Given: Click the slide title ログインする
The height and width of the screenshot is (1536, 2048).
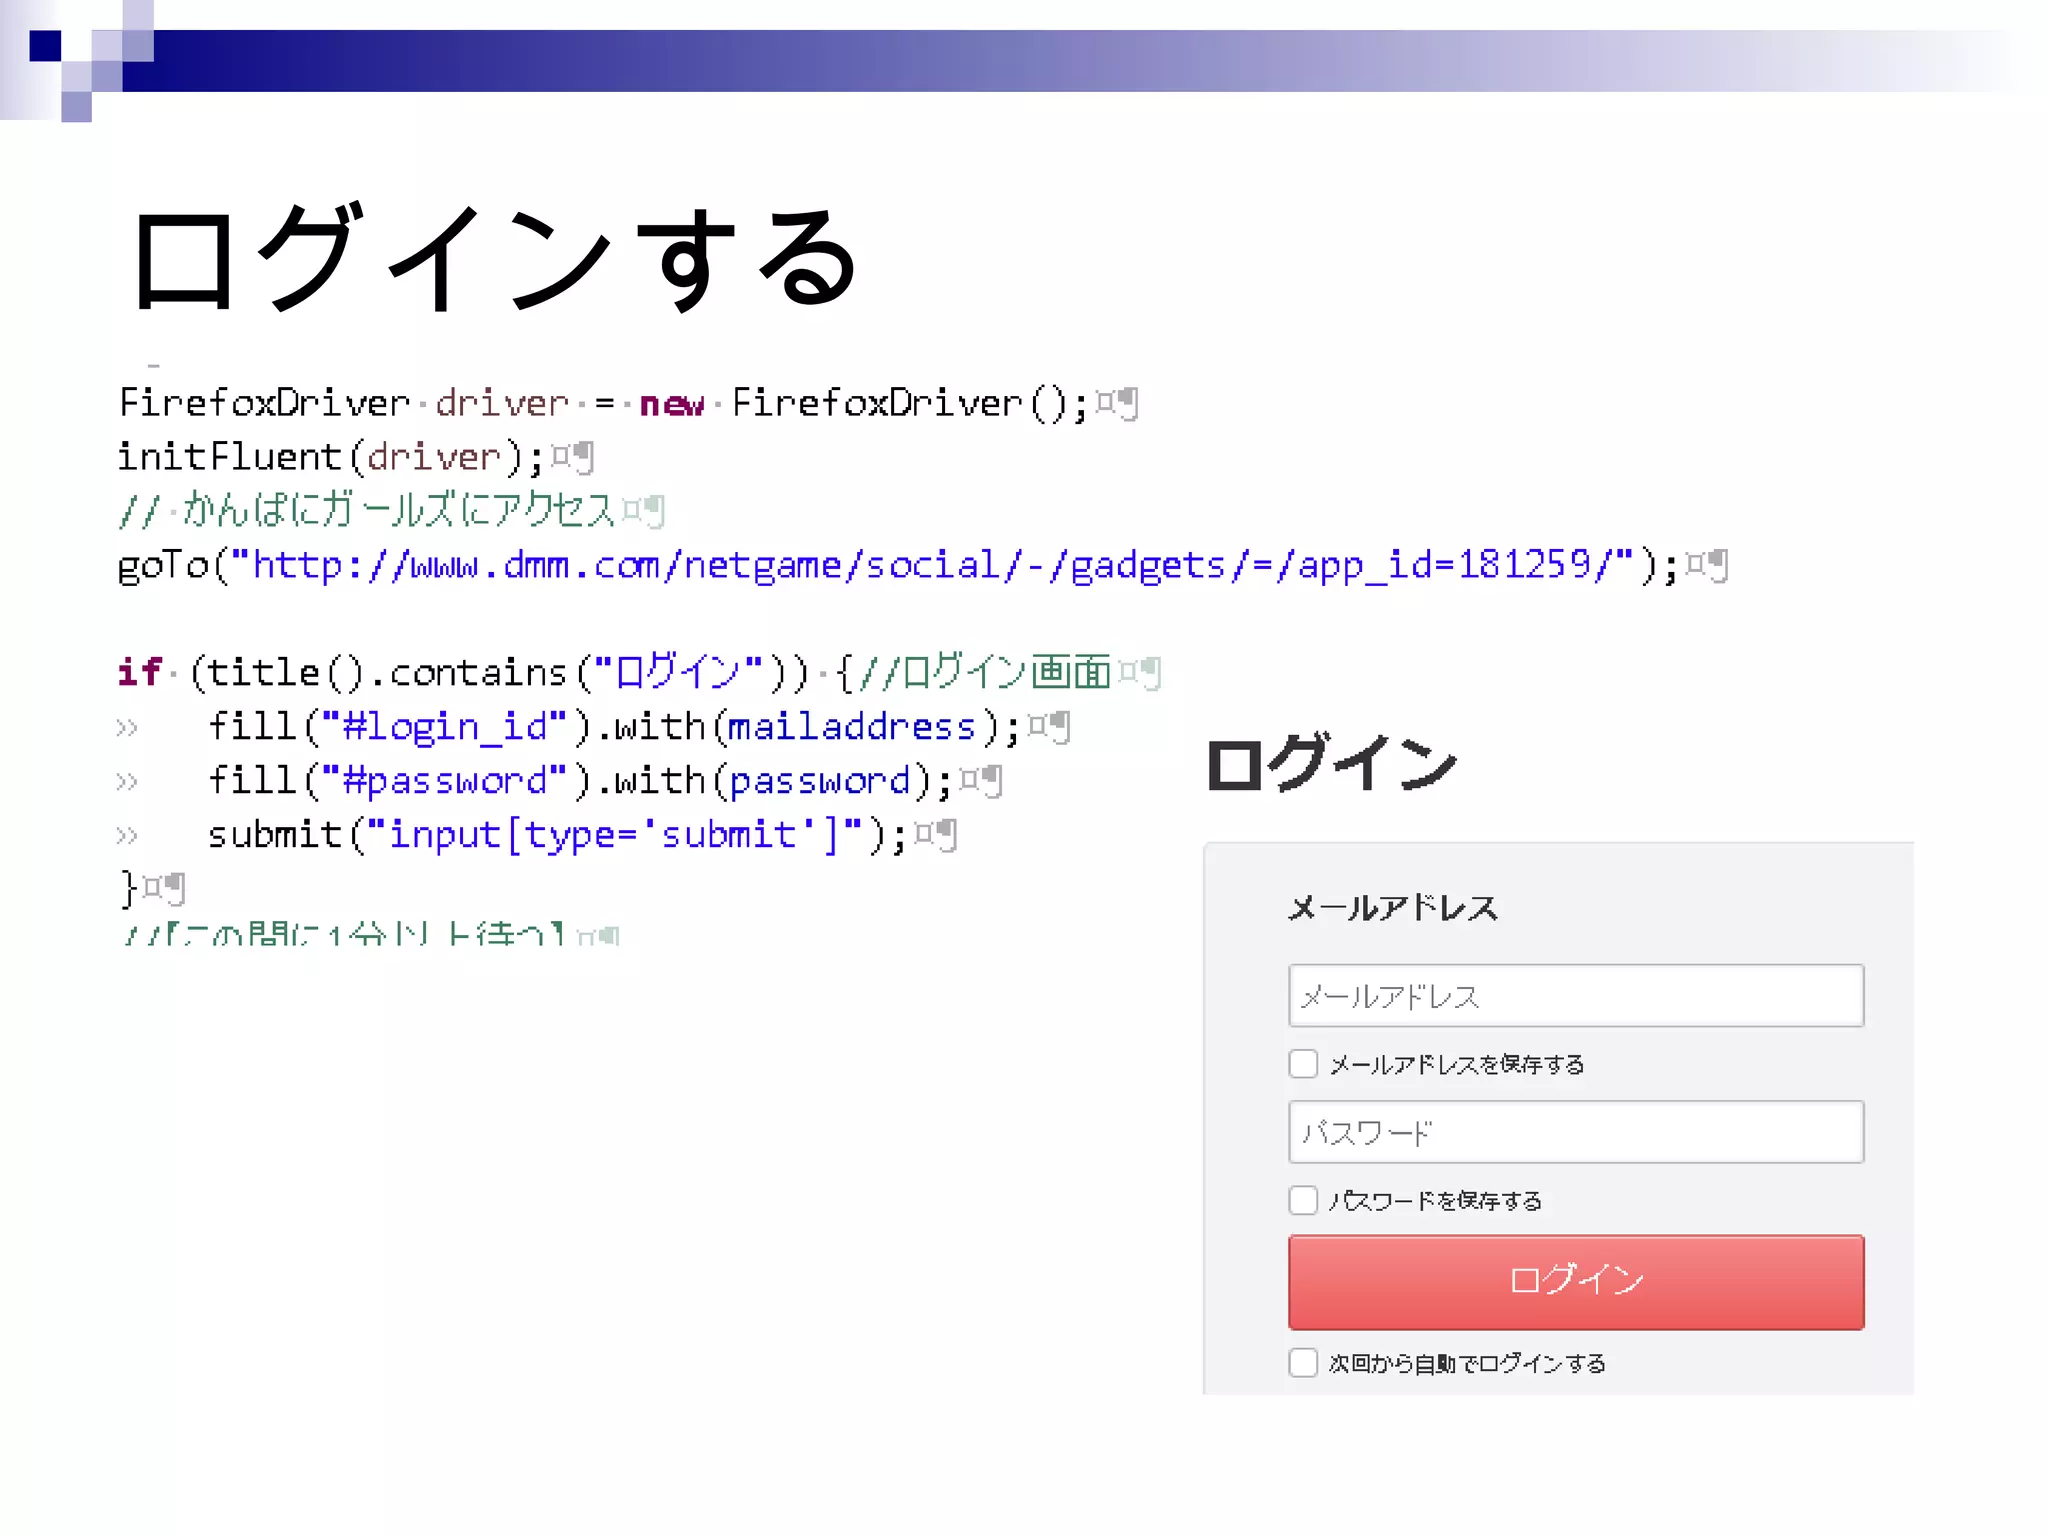Looking at the screenshot, I should click(494, 258).
